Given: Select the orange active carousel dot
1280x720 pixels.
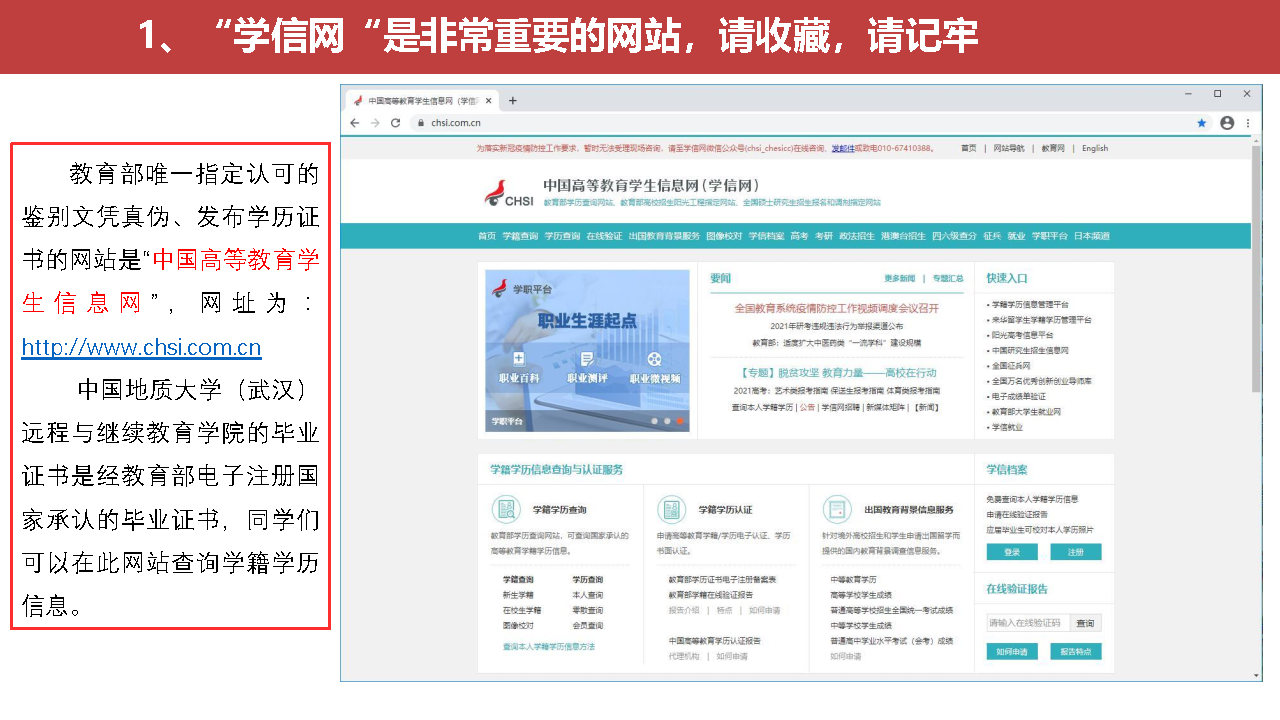Looking at the screenshot, I should 680,421.
